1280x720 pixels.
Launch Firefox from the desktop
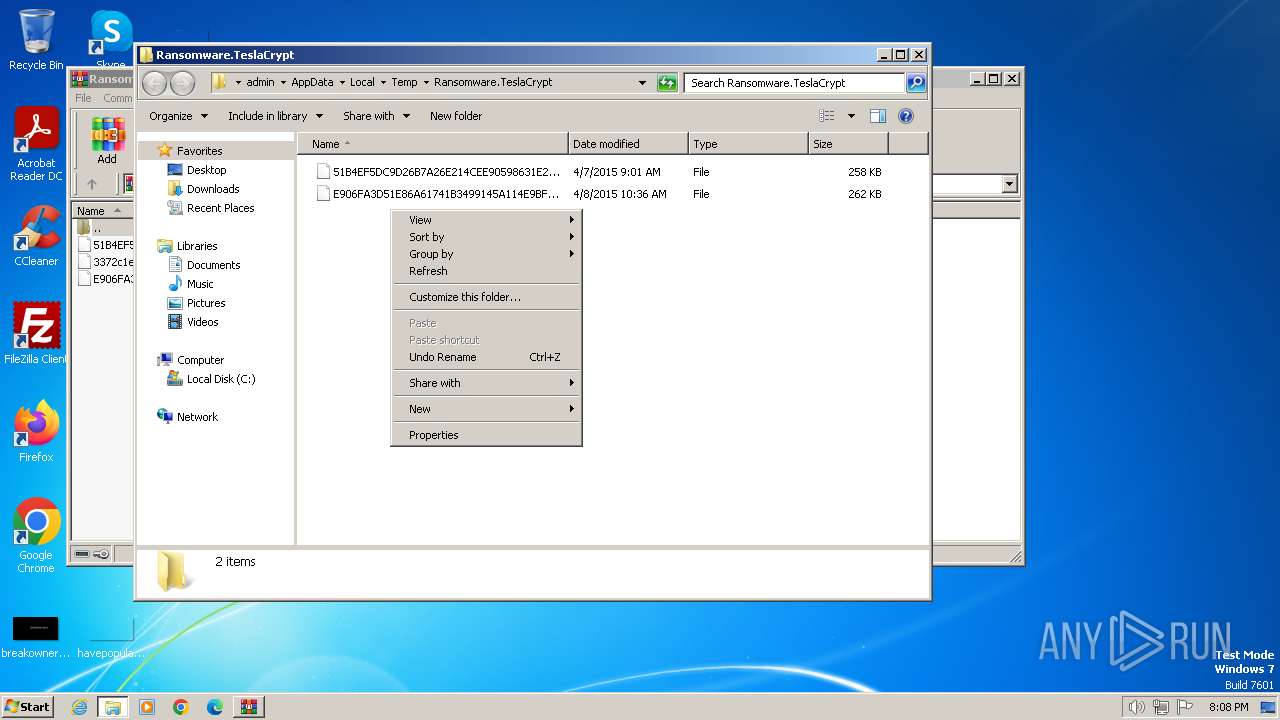coord(36,431)
